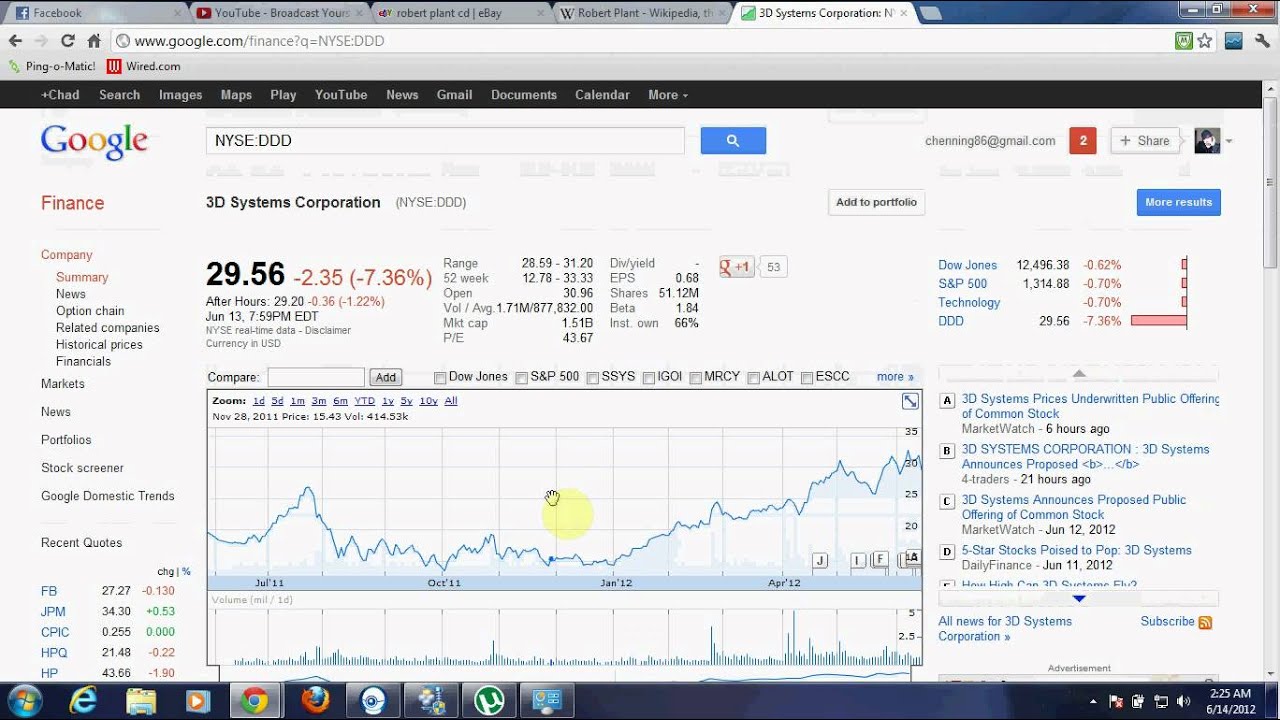Click news marker B beside headline
This screenshot has height=720, width=1280.
tap(947, 451)
